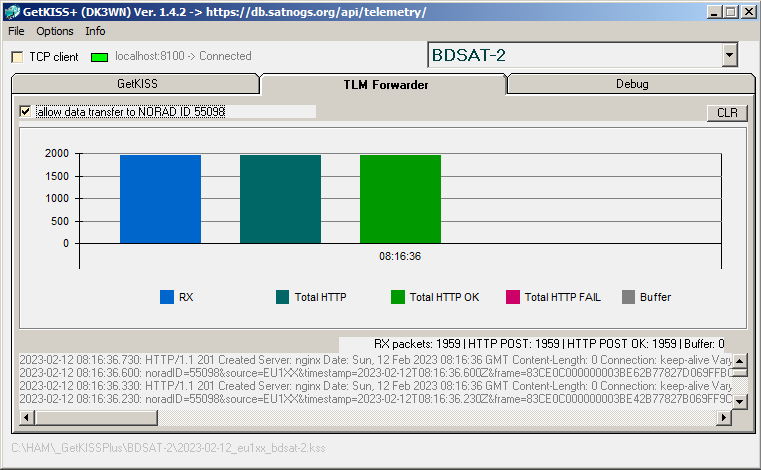Open the Info menu

(x=95, y=31)
